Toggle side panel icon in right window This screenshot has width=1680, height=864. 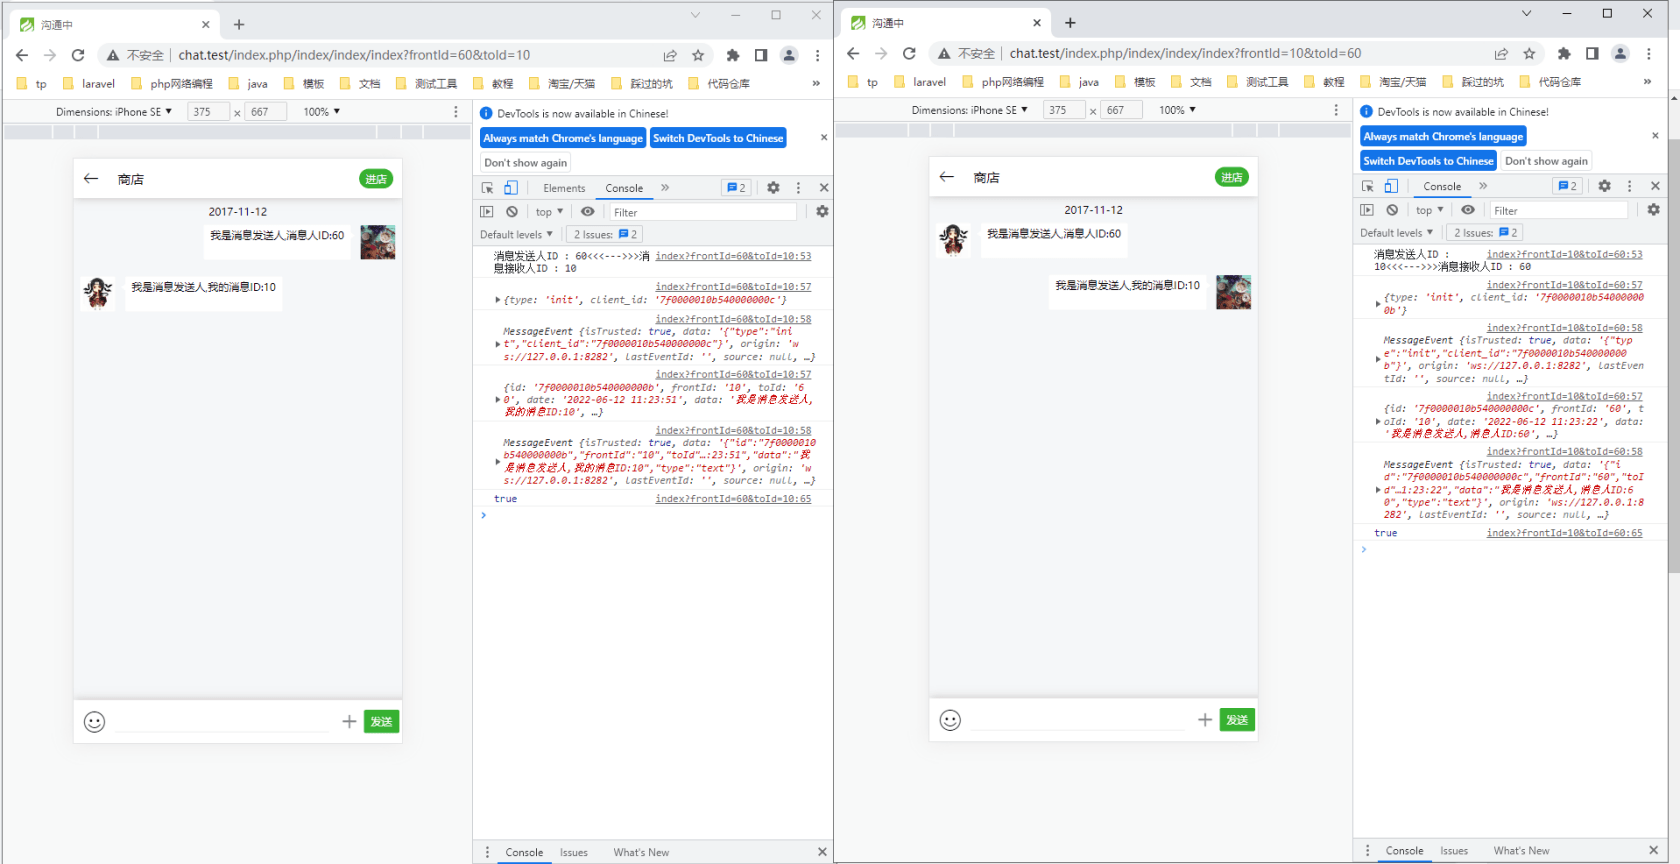point(1592,53)
